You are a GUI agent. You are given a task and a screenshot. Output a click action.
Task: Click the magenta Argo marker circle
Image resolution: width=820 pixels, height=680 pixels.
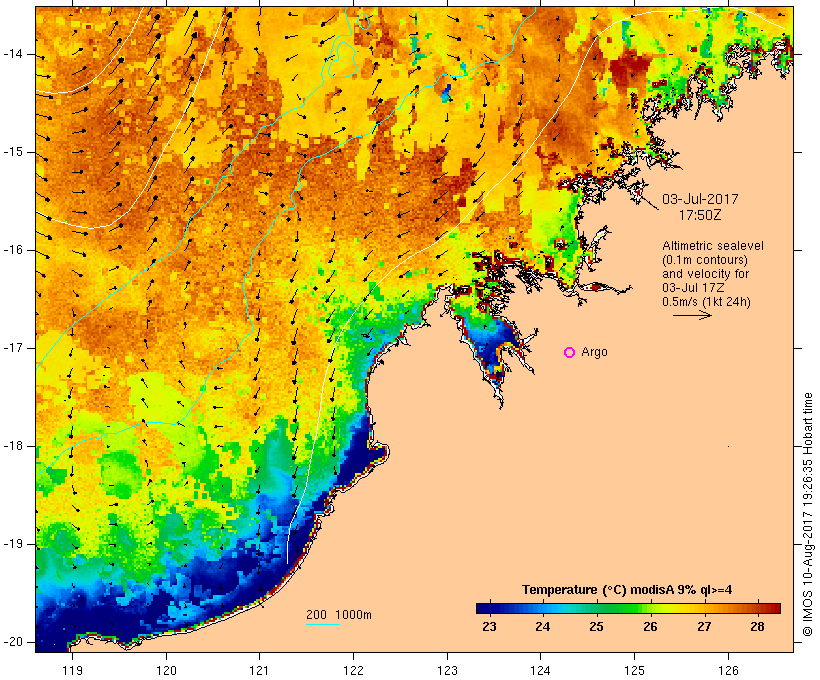(x=570, y=353)
